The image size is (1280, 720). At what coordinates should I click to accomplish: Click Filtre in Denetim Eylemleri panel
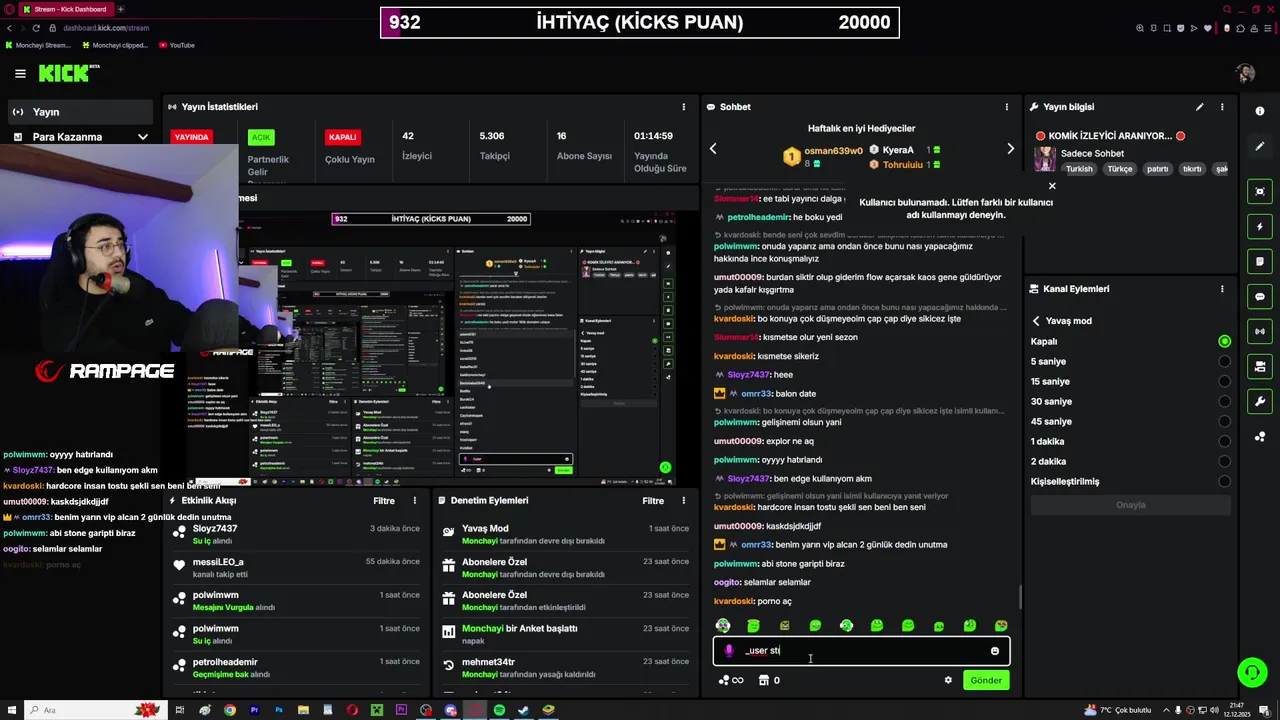click(653, 501)
